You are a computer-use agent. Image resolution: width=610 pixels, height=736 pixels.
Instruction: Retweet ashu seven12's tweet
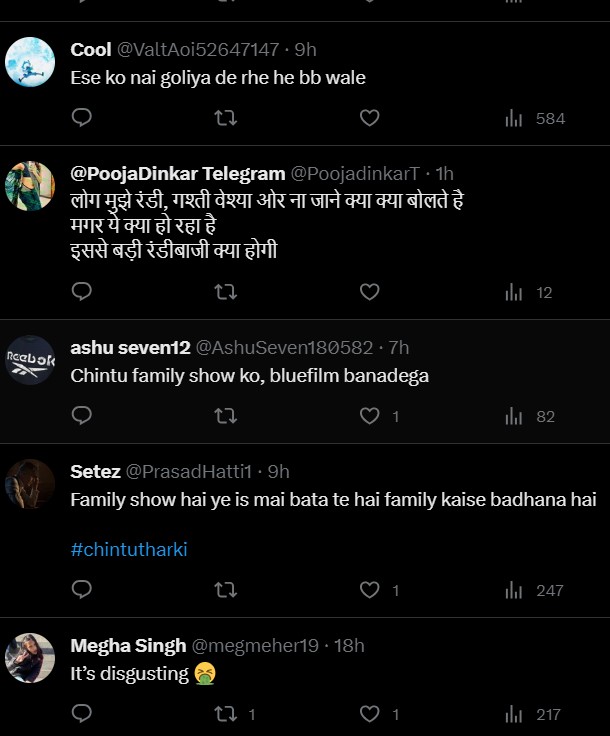[226, 416]
